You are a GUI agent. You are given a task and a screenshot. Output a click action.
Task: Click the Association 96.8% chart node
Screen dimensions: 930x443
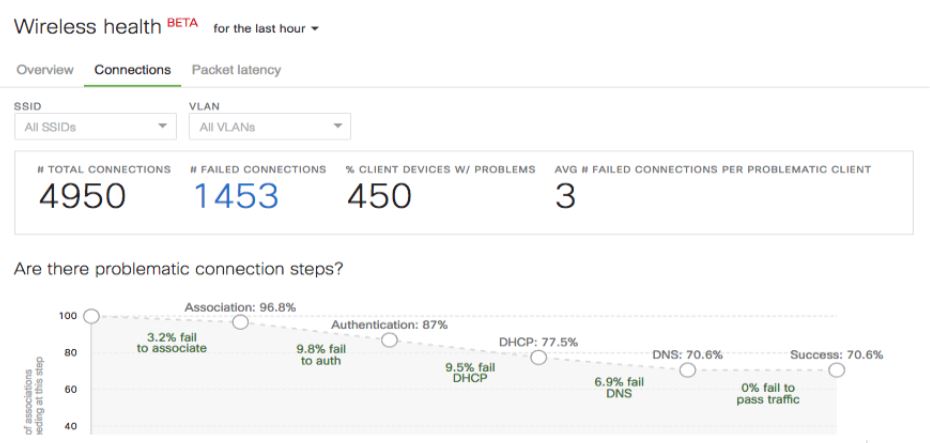[x=240, y=322]
